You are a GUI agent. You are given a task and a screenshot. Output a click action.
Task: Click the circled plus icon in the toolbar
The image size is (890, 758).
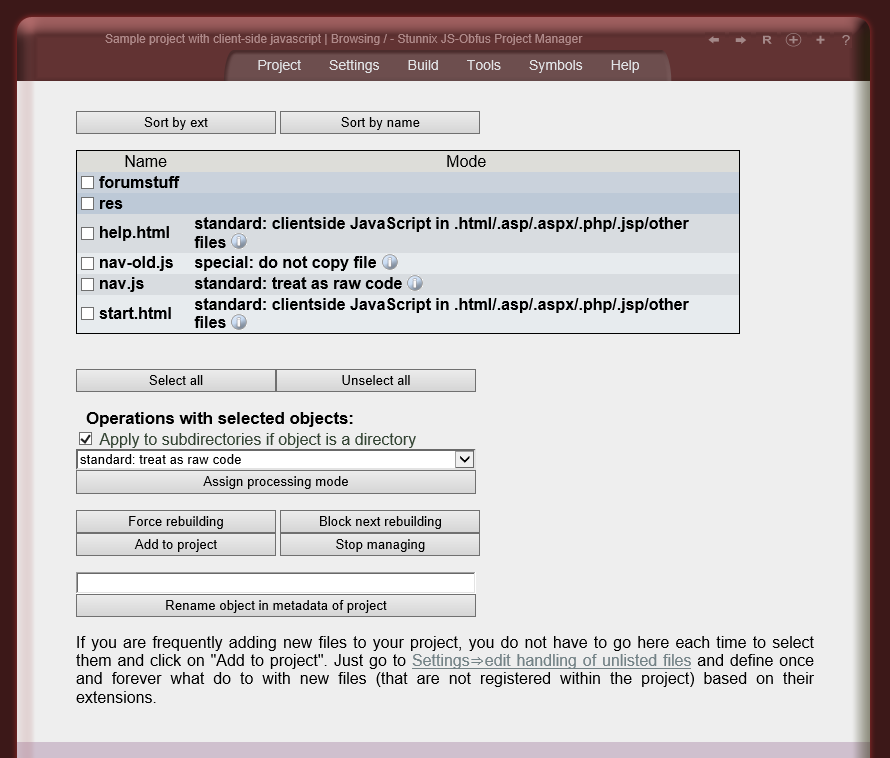tap(792, 39)
